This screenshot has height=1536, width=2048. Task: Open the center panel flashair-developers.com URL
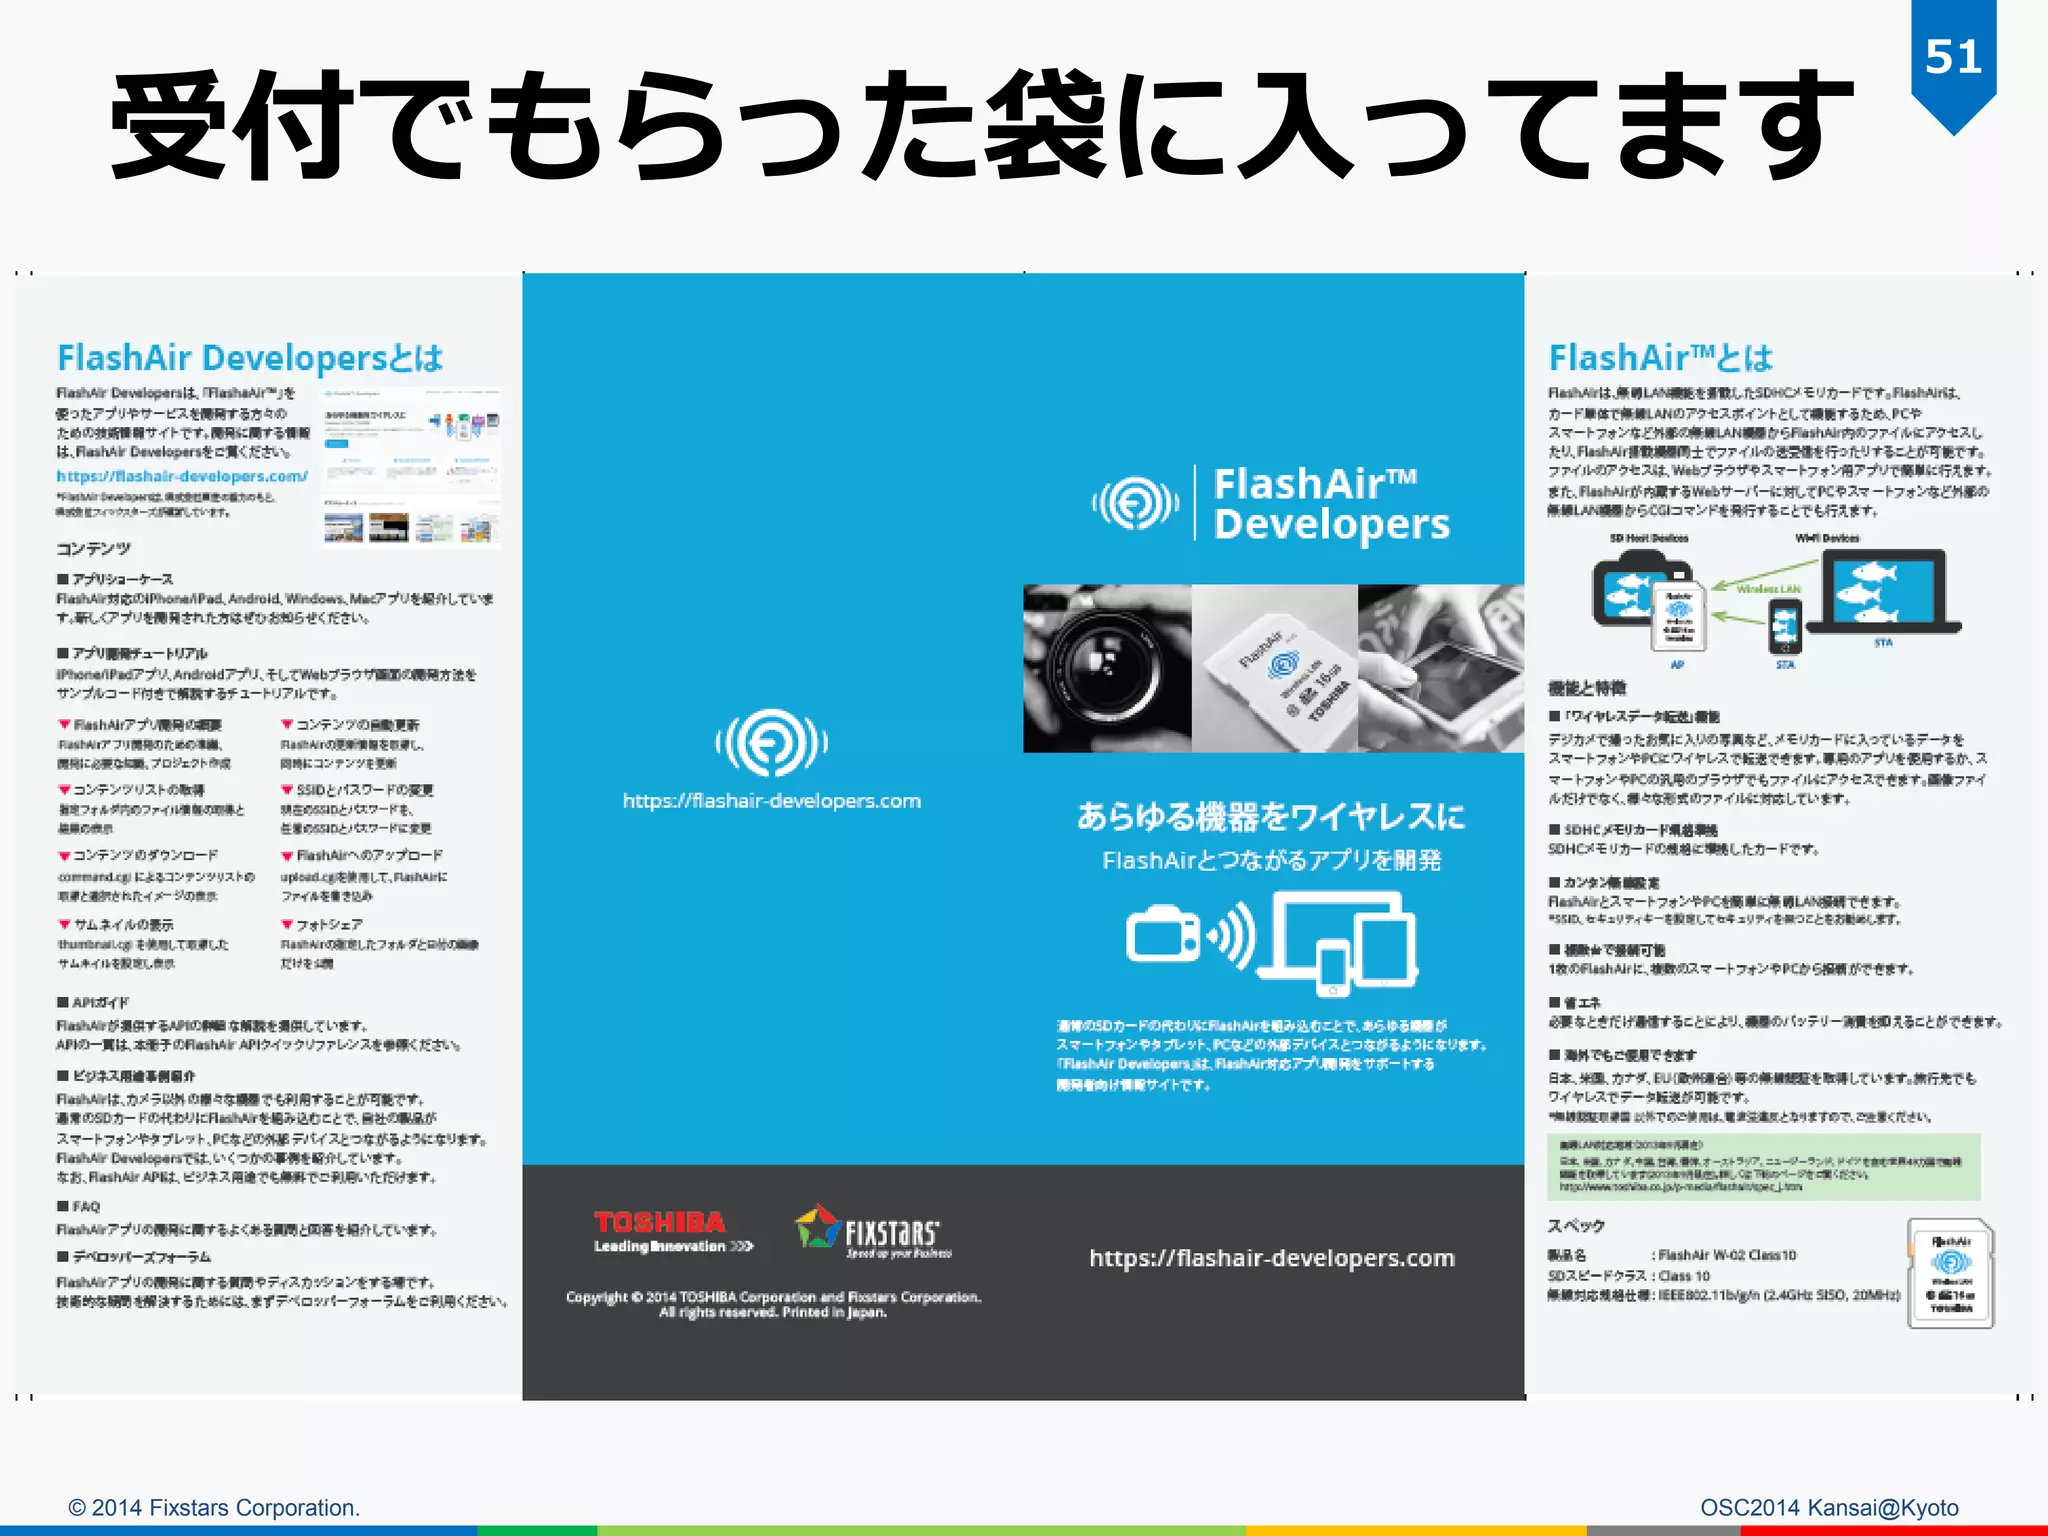[771, 800]
